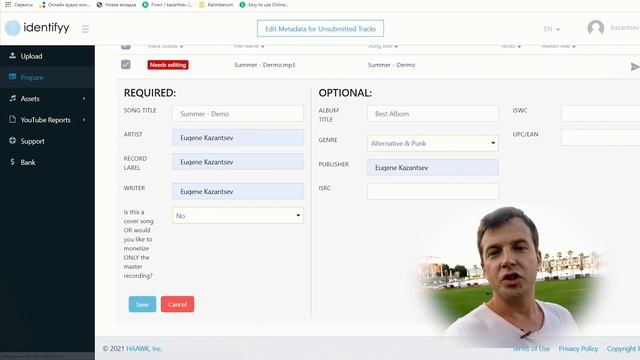Open the Easy to use Online bookmark
Screen dimensions: 640x360
click(x=264, y=5)
